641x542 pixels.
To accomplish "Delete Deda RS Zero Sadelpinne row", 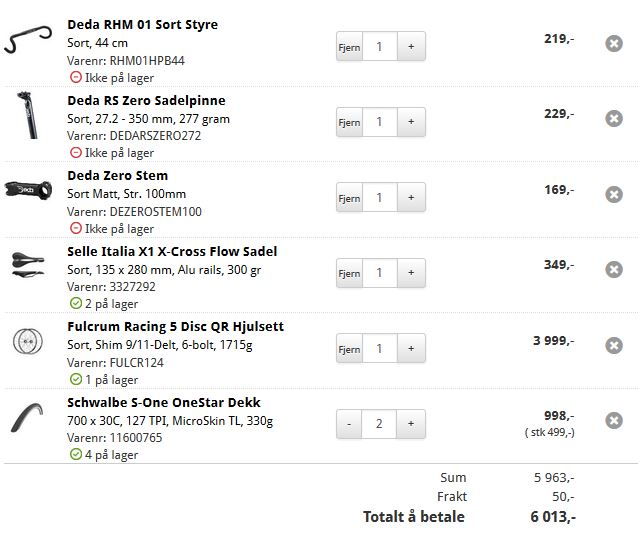I will [x=614, y=119].
